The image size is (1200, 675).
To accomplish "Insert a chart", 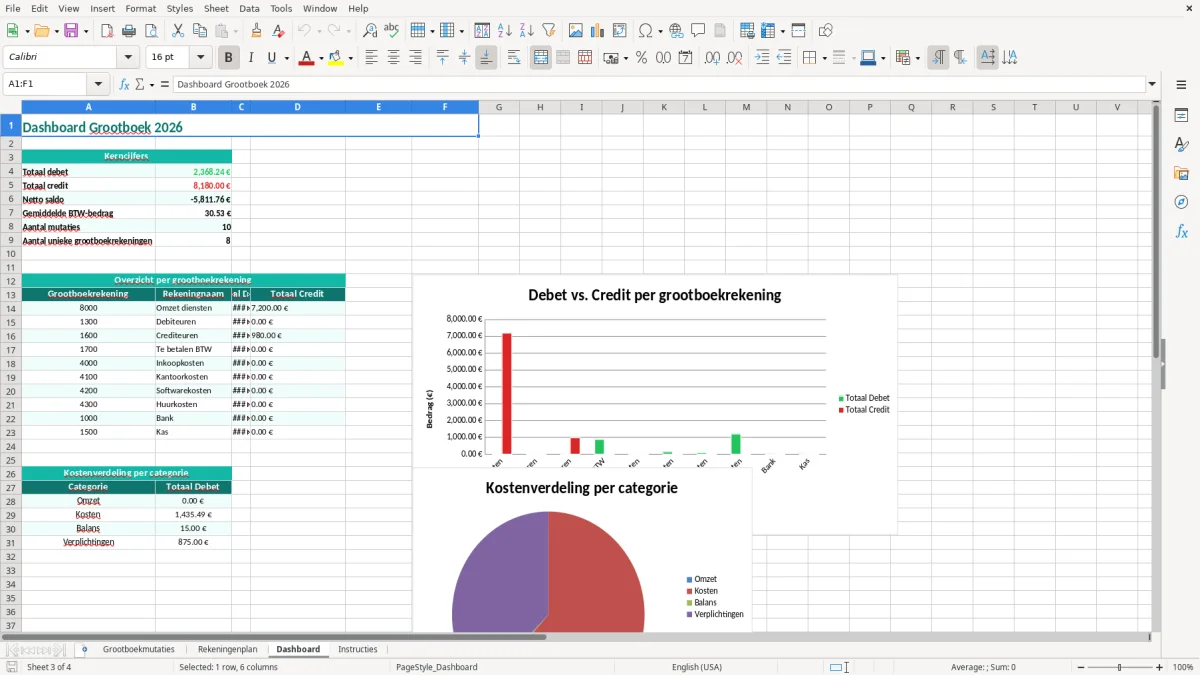I will coord(598,31).
